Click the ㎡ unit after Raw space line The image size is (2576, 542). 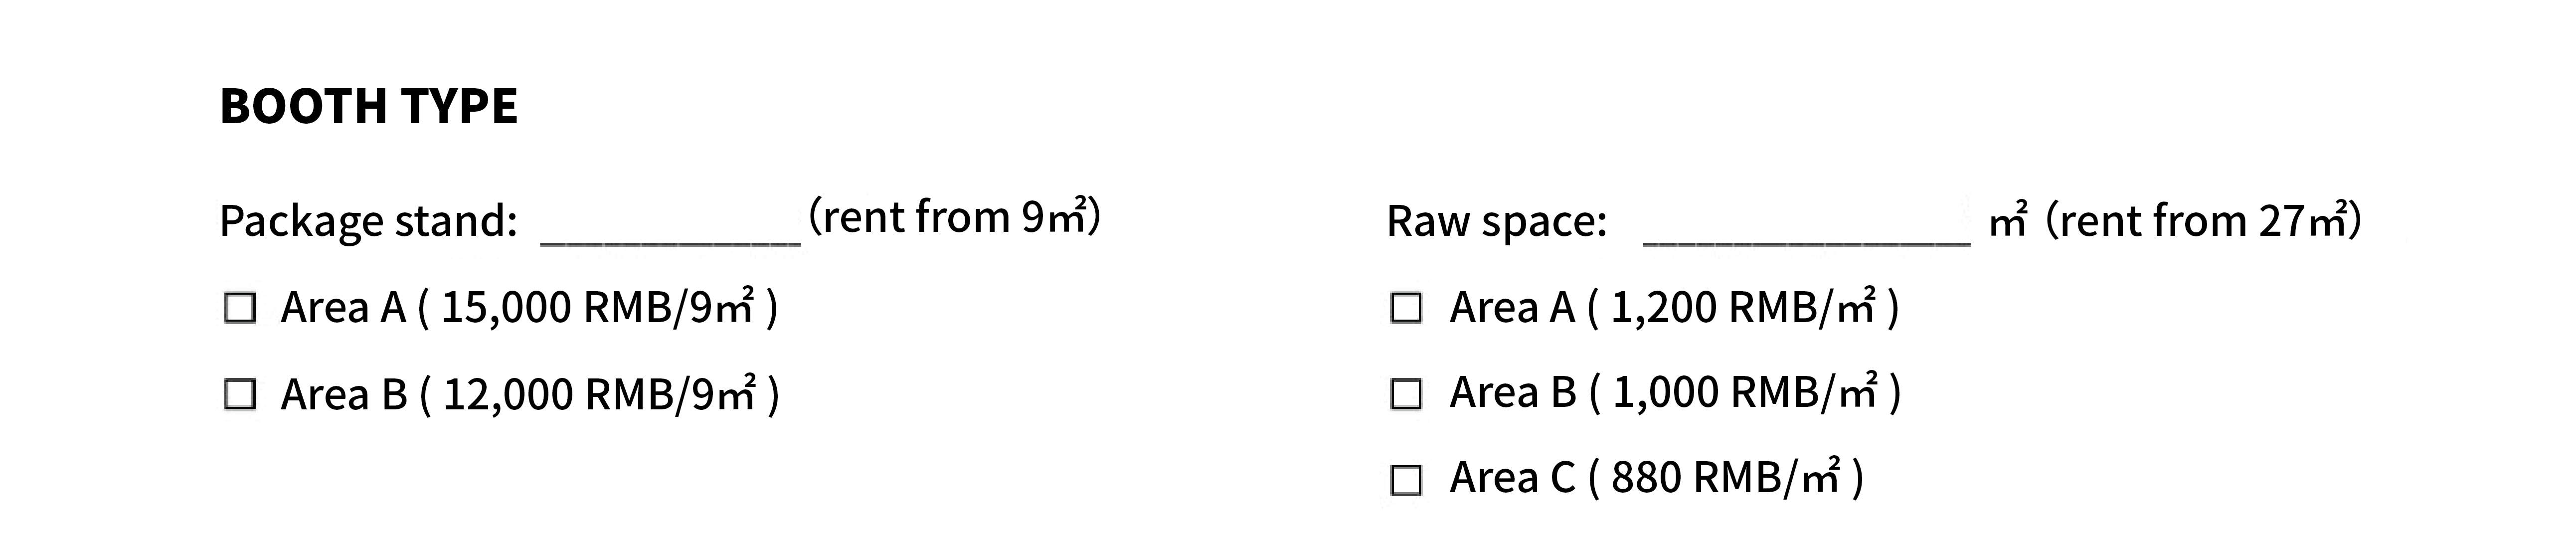[x=2008, y=220]
